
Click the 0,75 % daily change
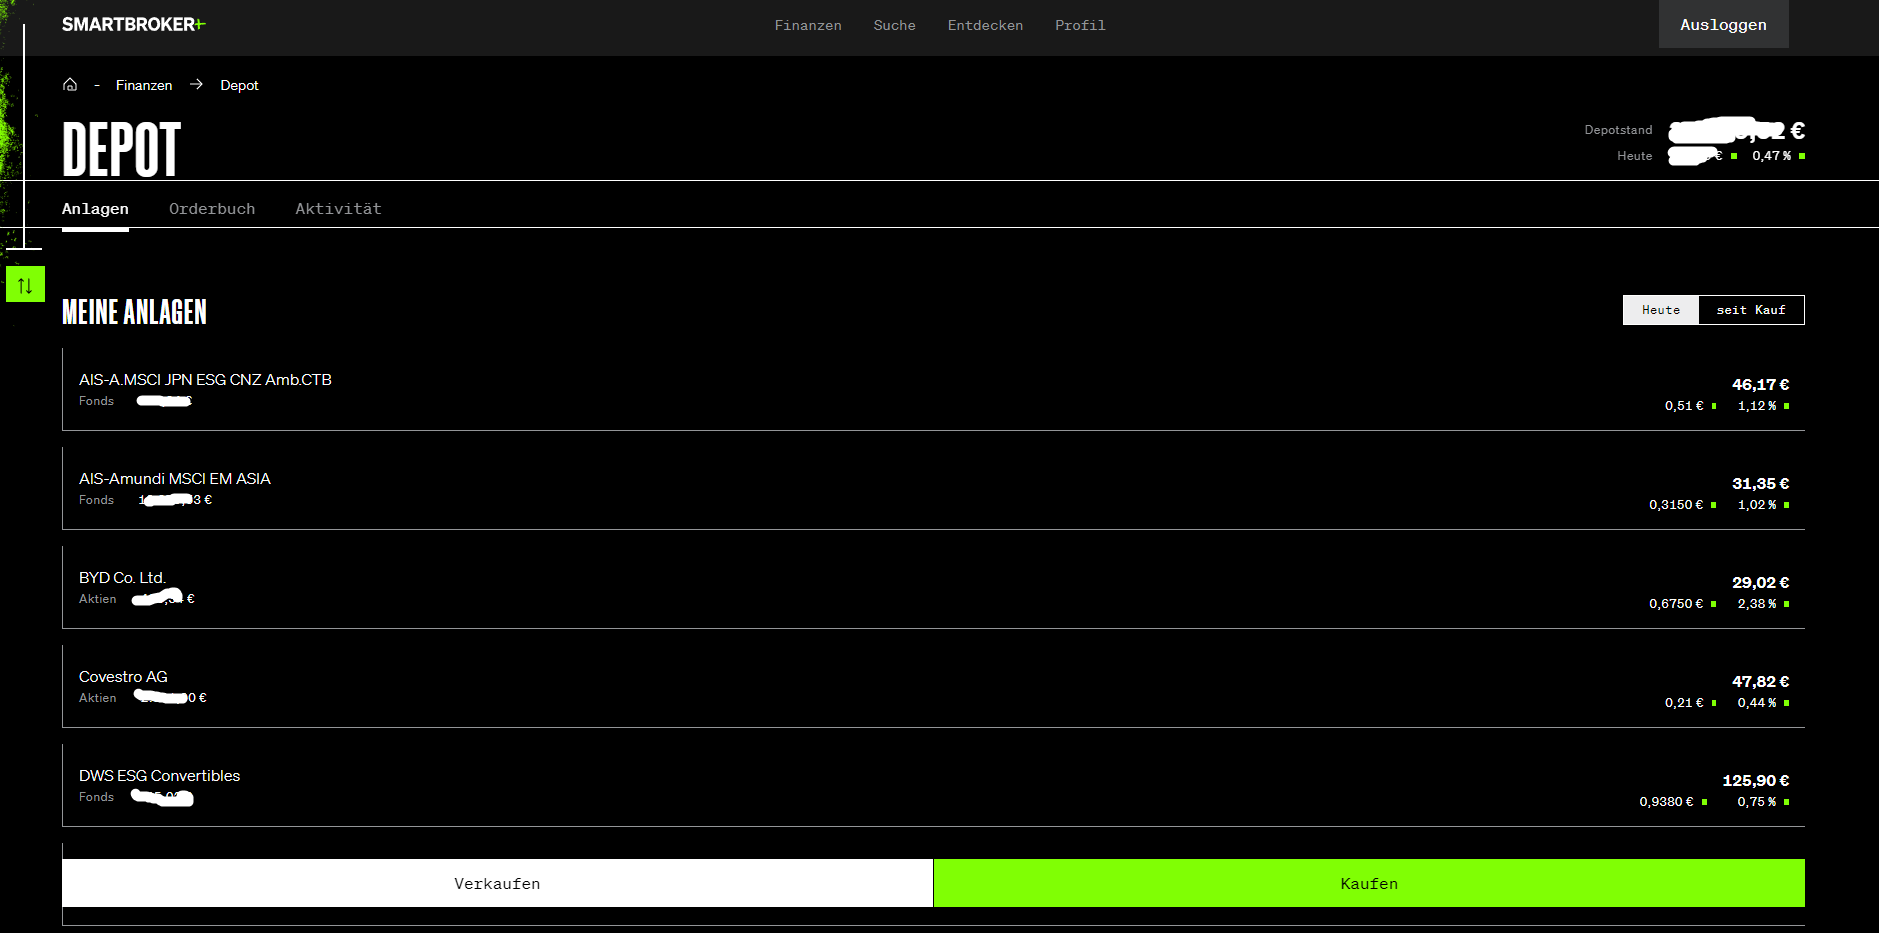click(x=1757, y=802)
